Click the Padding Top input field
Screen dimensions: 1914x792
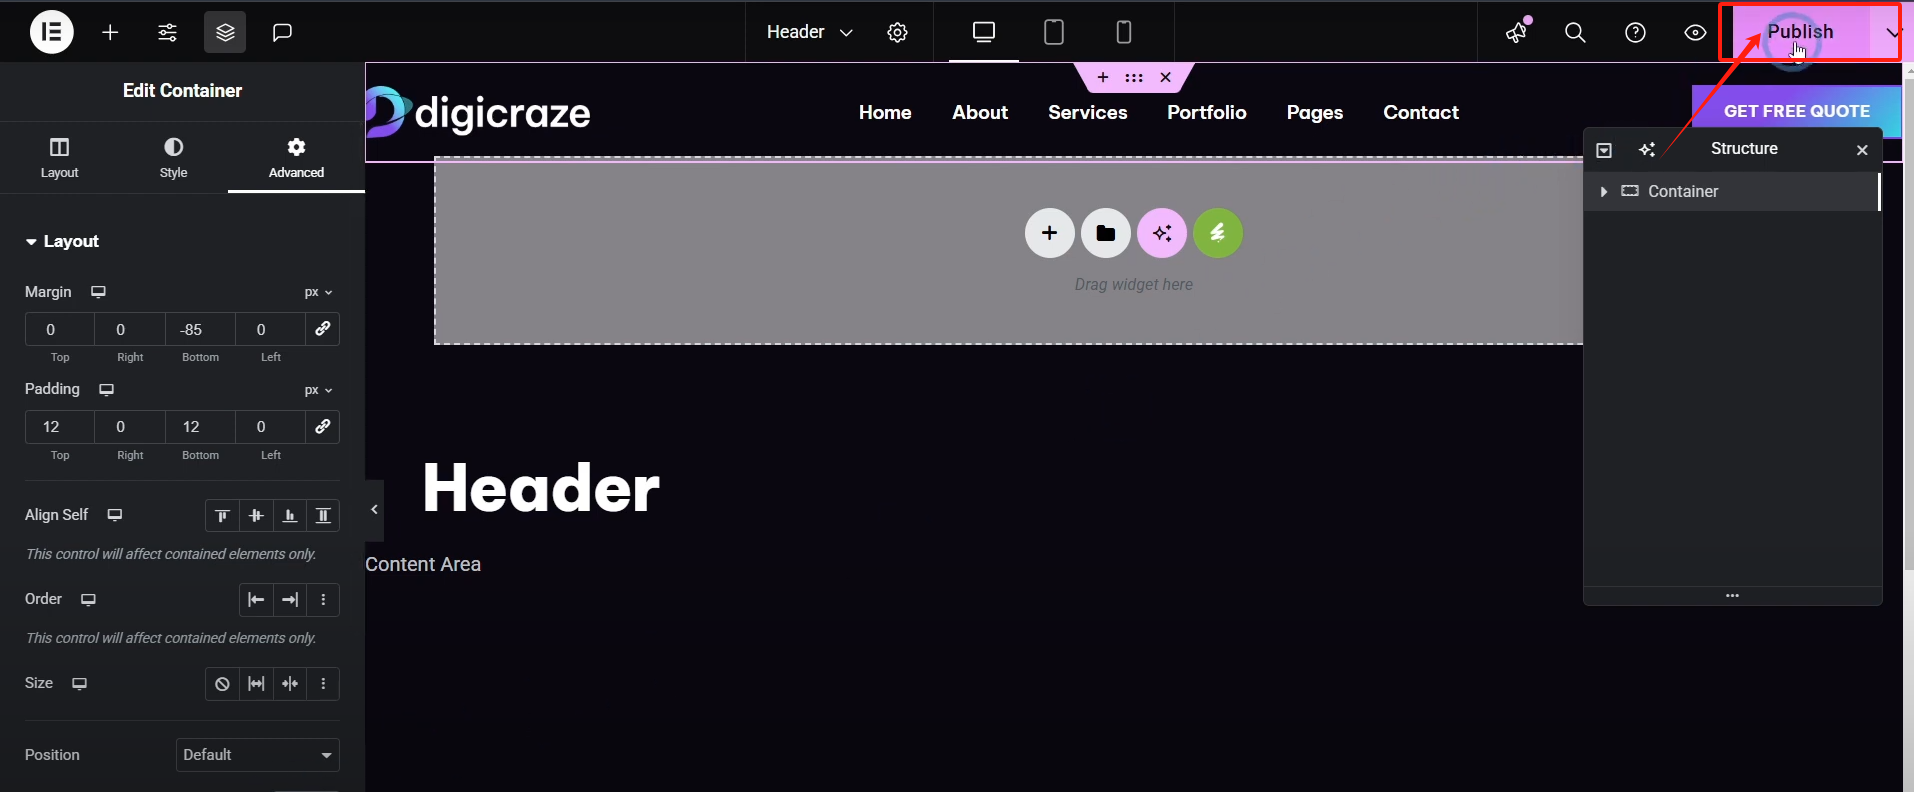pyautogui.click(x=59, y=427)
